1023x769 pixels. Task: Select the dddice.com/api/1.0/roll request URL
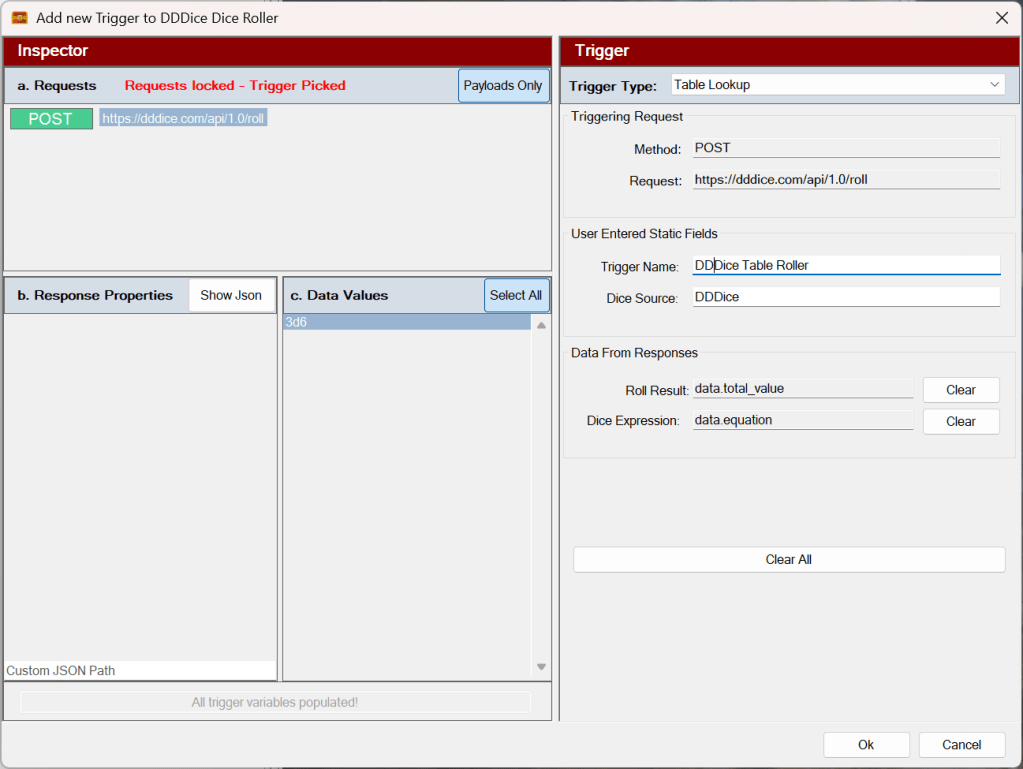[x=184, y=118]
